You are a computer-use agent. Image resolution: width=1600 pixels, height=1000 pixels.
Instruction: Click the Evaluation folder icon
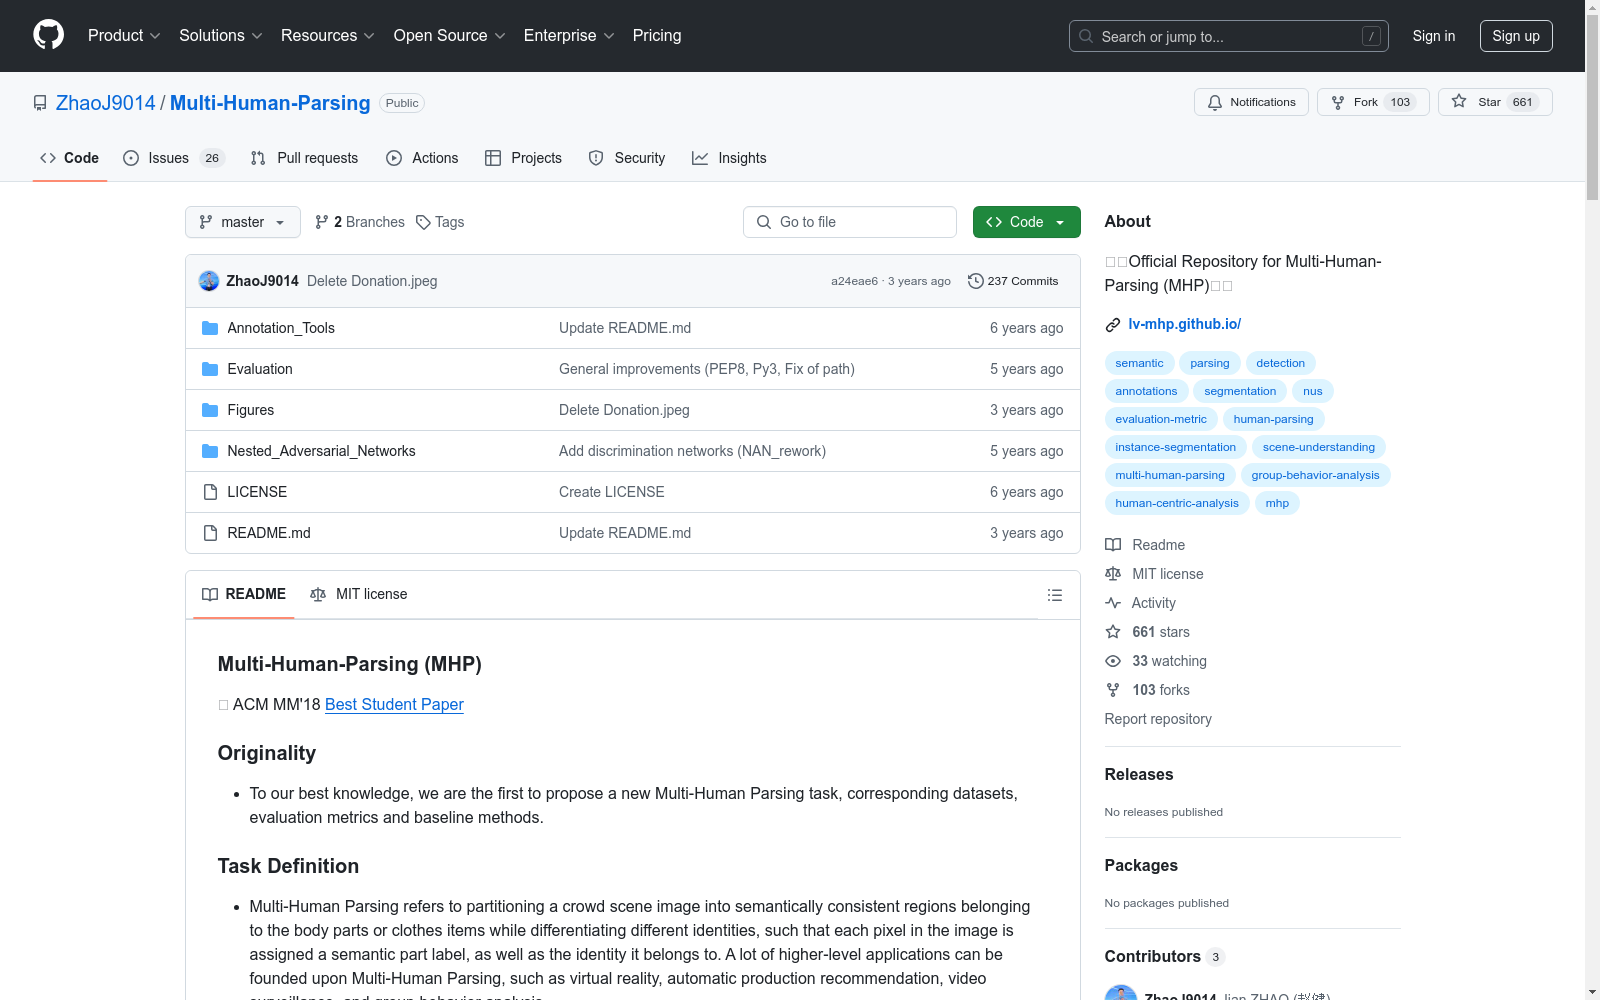[210, 369]
